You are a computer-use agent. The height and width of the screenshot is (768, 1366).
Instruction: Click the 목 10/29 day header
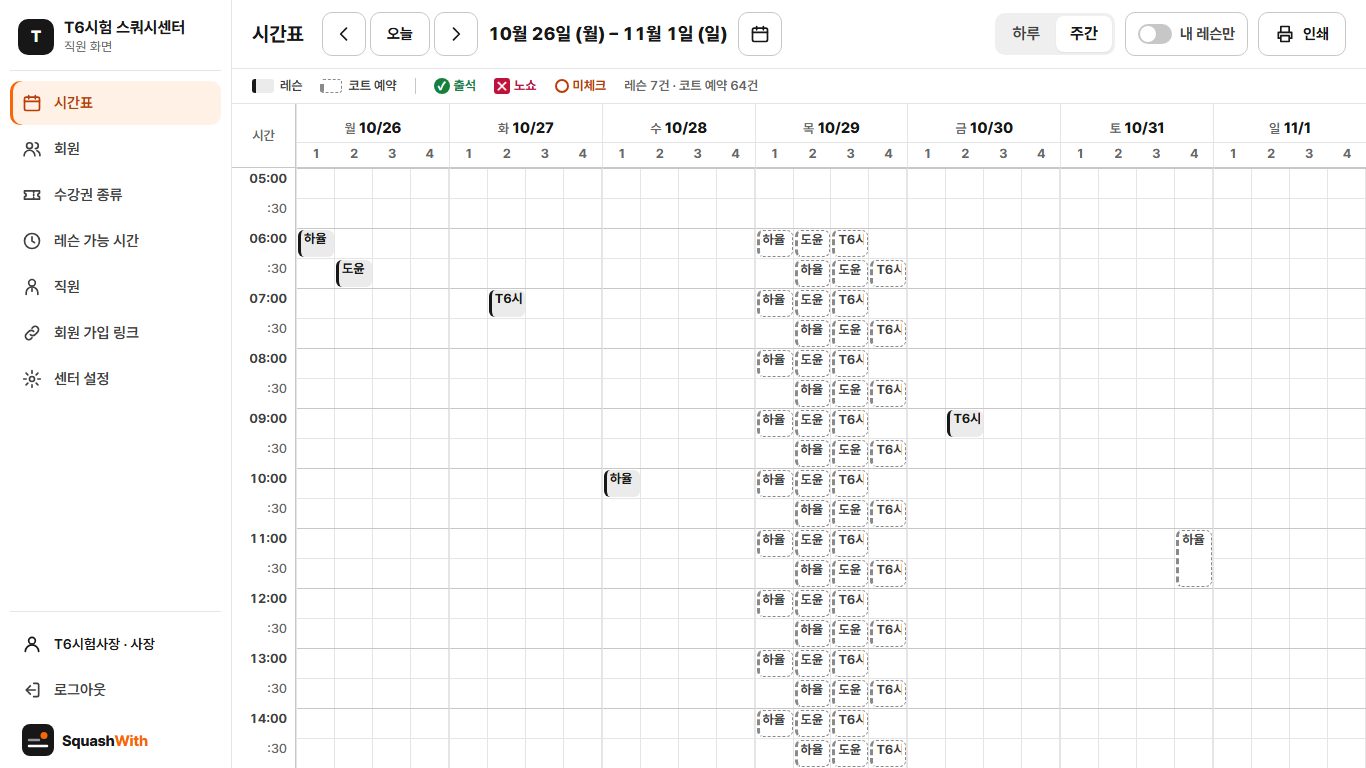click(831, 128)
